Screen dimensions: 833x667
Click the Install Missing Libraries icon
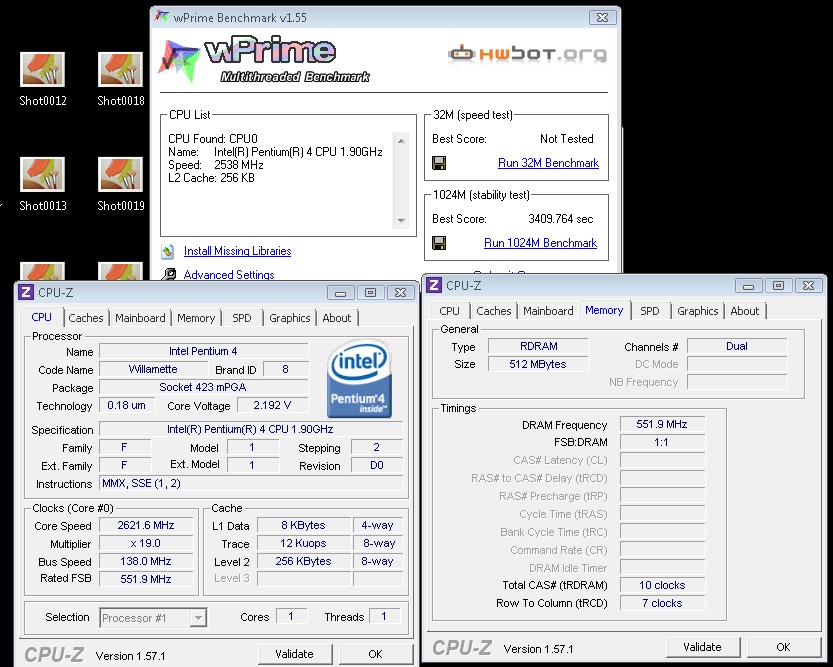click(168, 251)
